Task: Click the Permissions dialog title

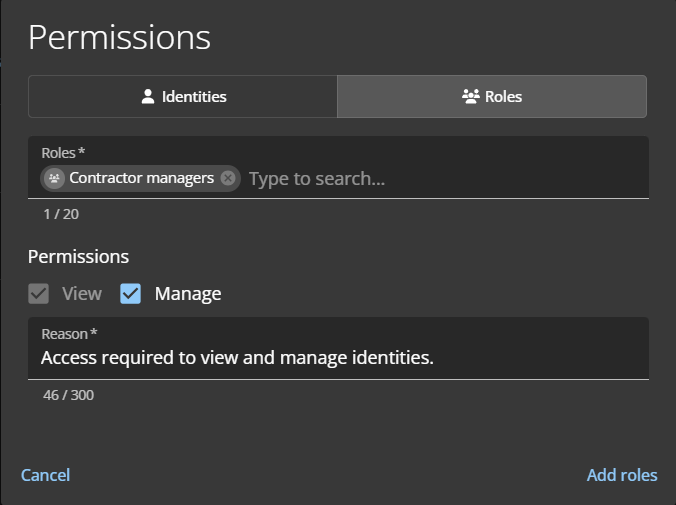Action: (119, 37)
